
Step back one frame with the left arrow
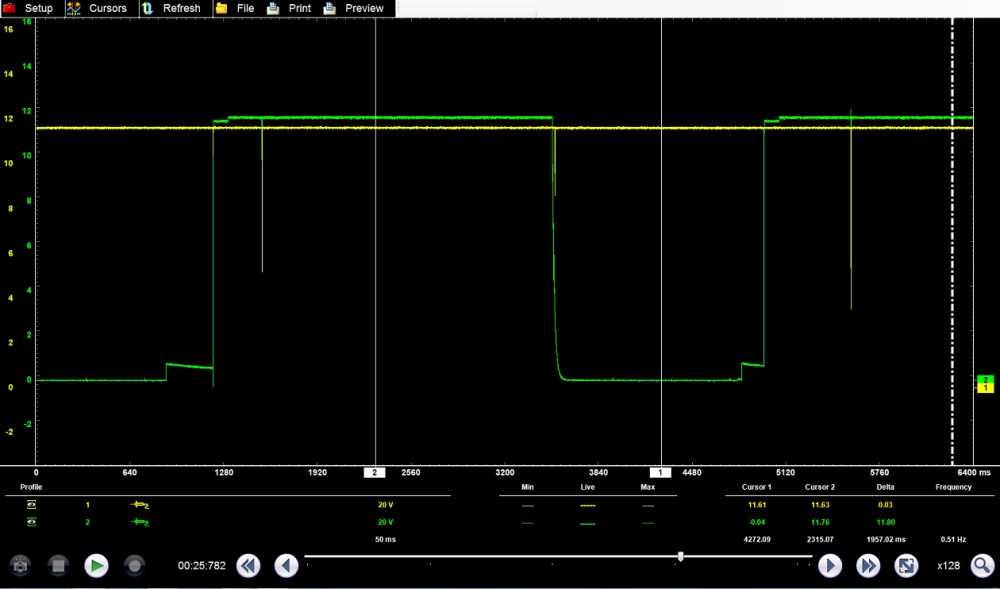286,566
